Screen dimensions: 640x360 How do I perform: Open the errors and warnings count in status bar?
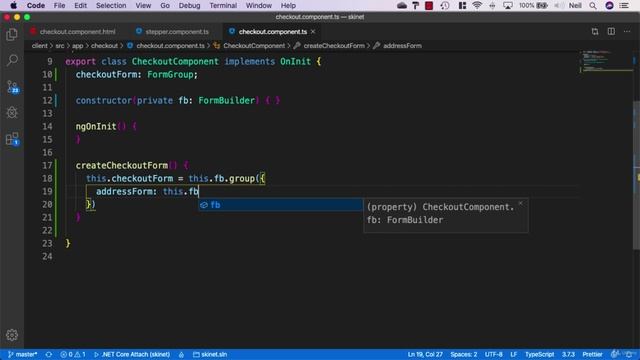click(73, 354)
